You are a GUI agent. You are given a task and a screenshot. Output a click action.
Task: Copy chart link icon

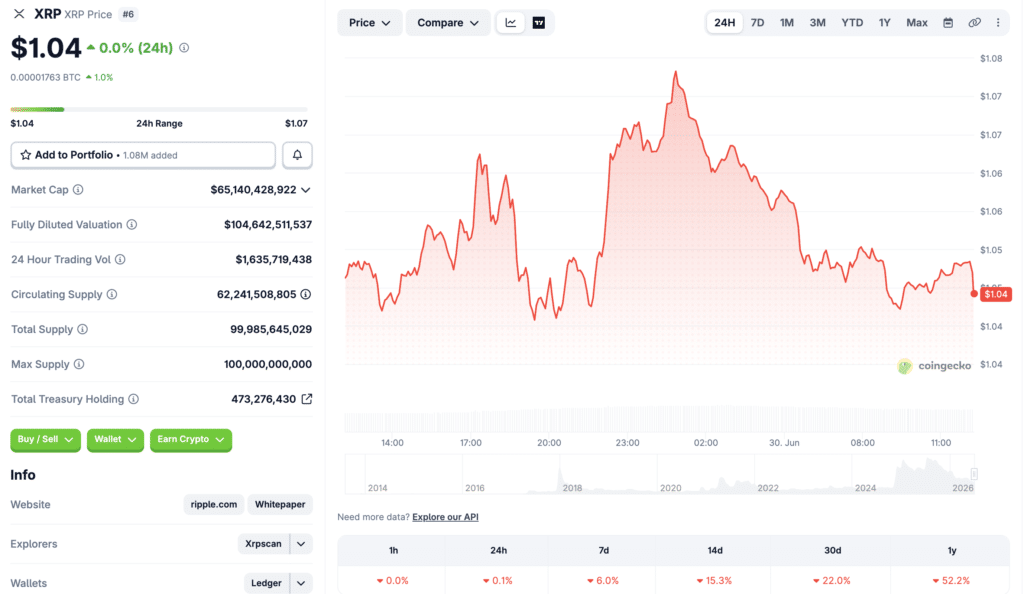click(x=974, y=23)
